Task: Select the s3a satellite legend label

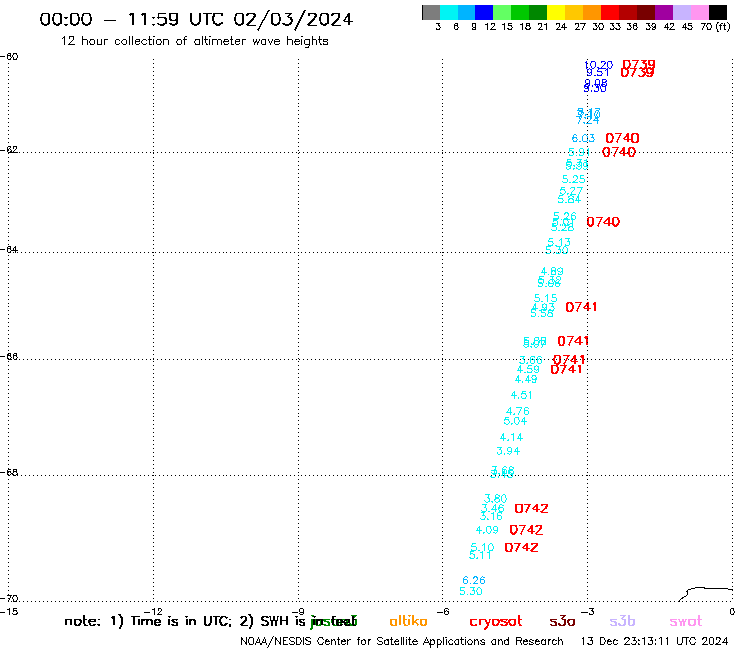Action: click(x=563, y=622)
